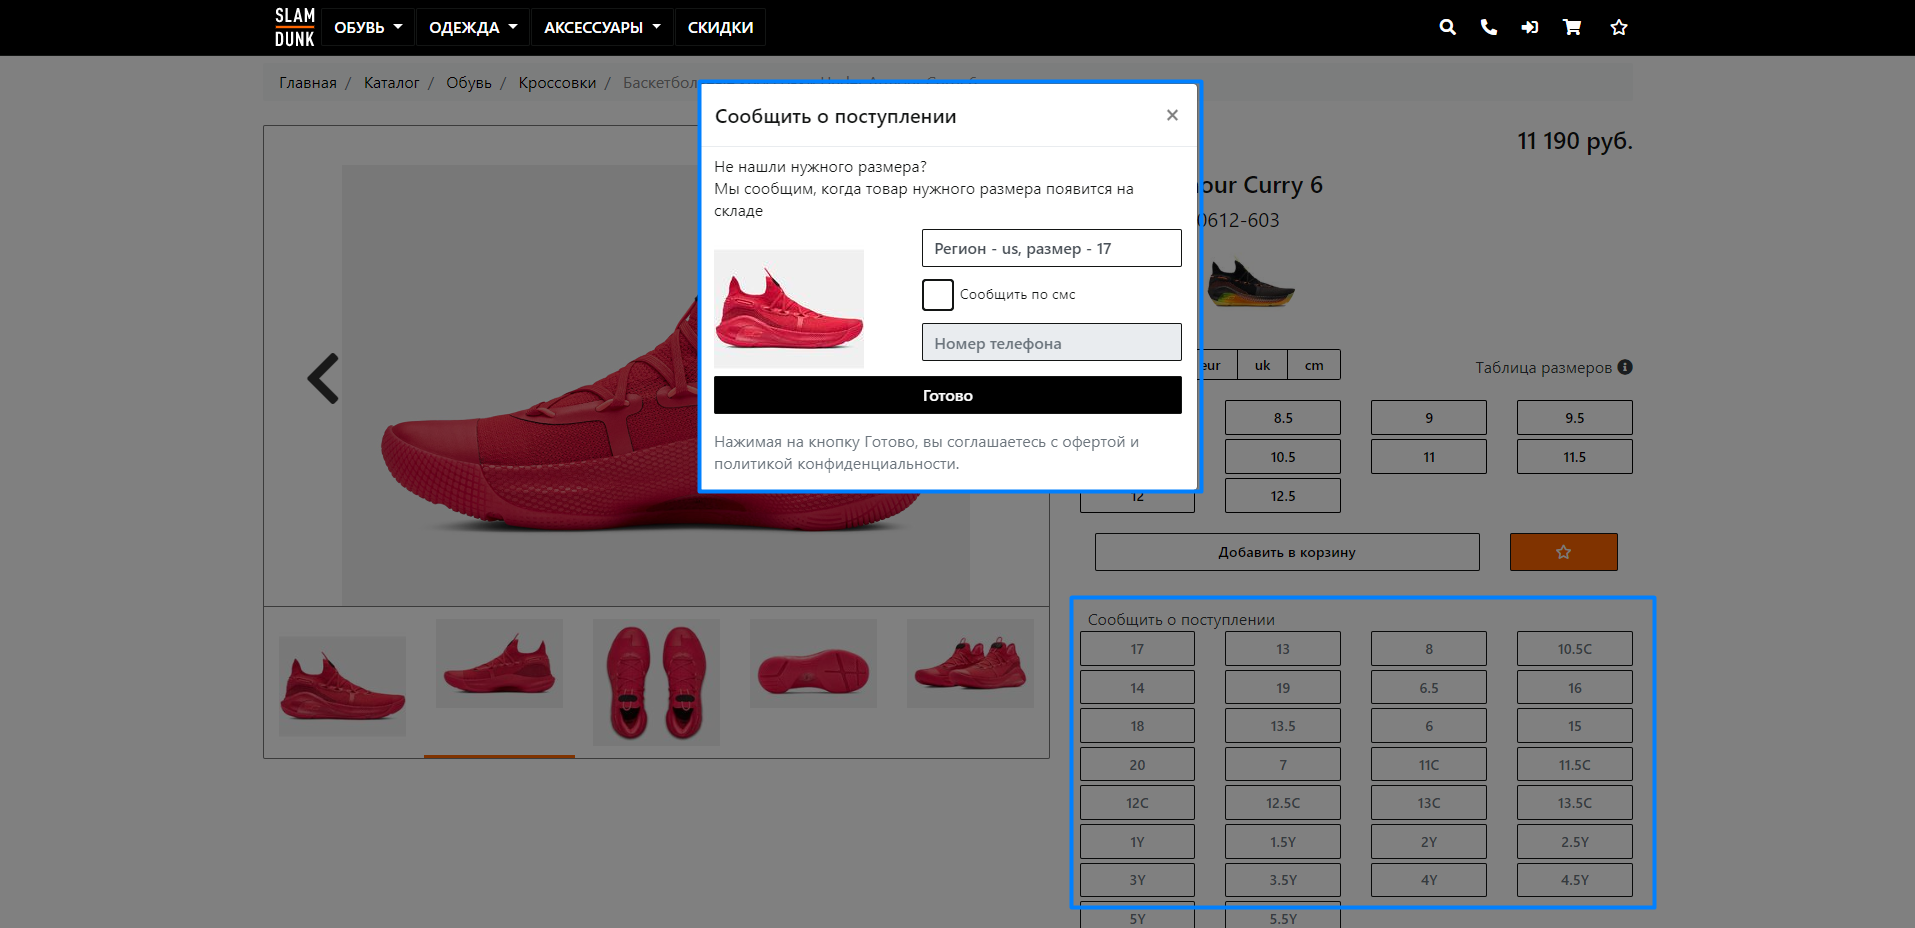Click the phone contact icon
Viewport: 1915px width, 928px height.
(x=1489, y=27)
